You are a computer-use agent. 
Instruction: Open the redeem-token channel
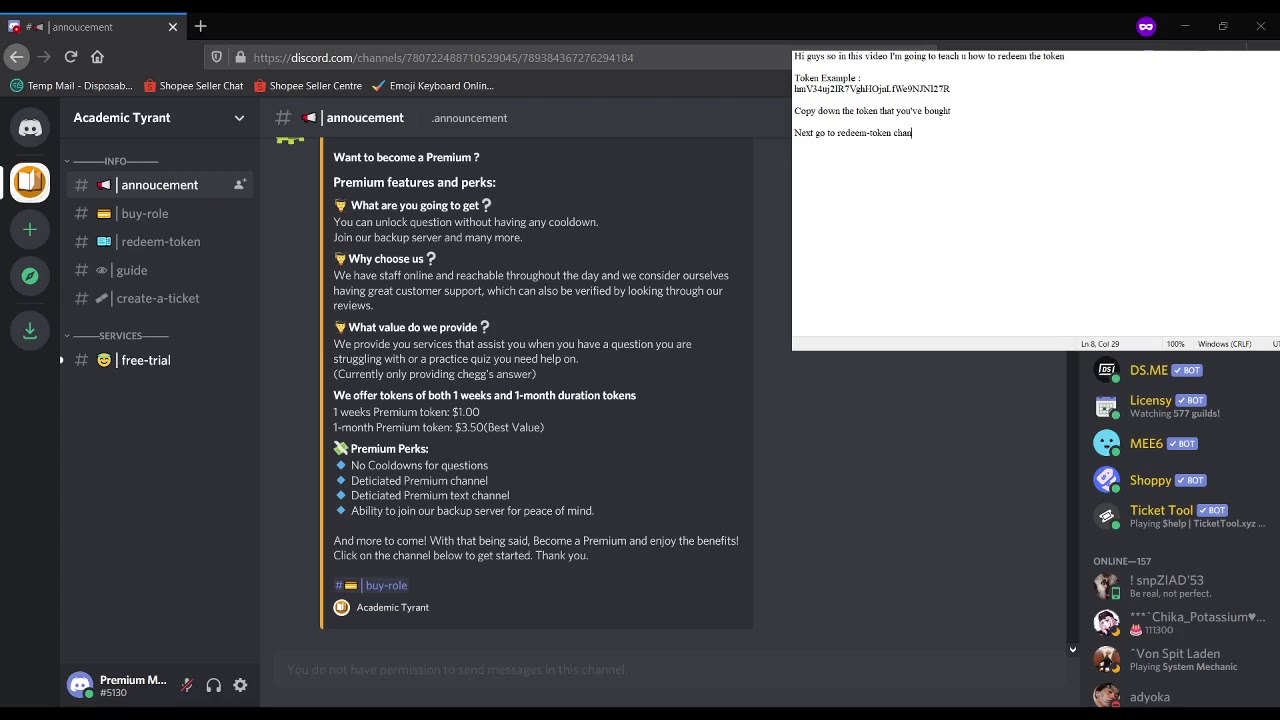[x=158, y=241]
